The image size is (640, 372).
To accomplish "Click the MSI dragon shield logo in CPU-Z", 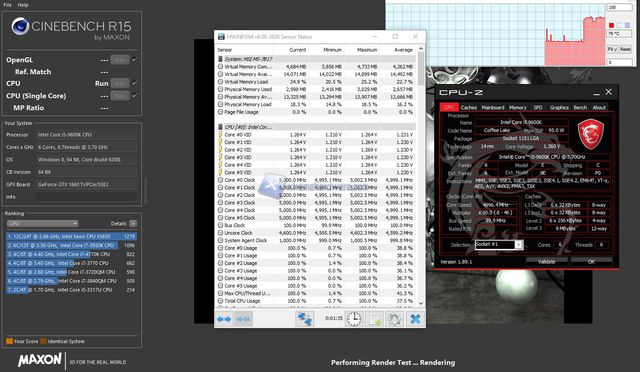I will pyautogui.click(x=590, y=135).
